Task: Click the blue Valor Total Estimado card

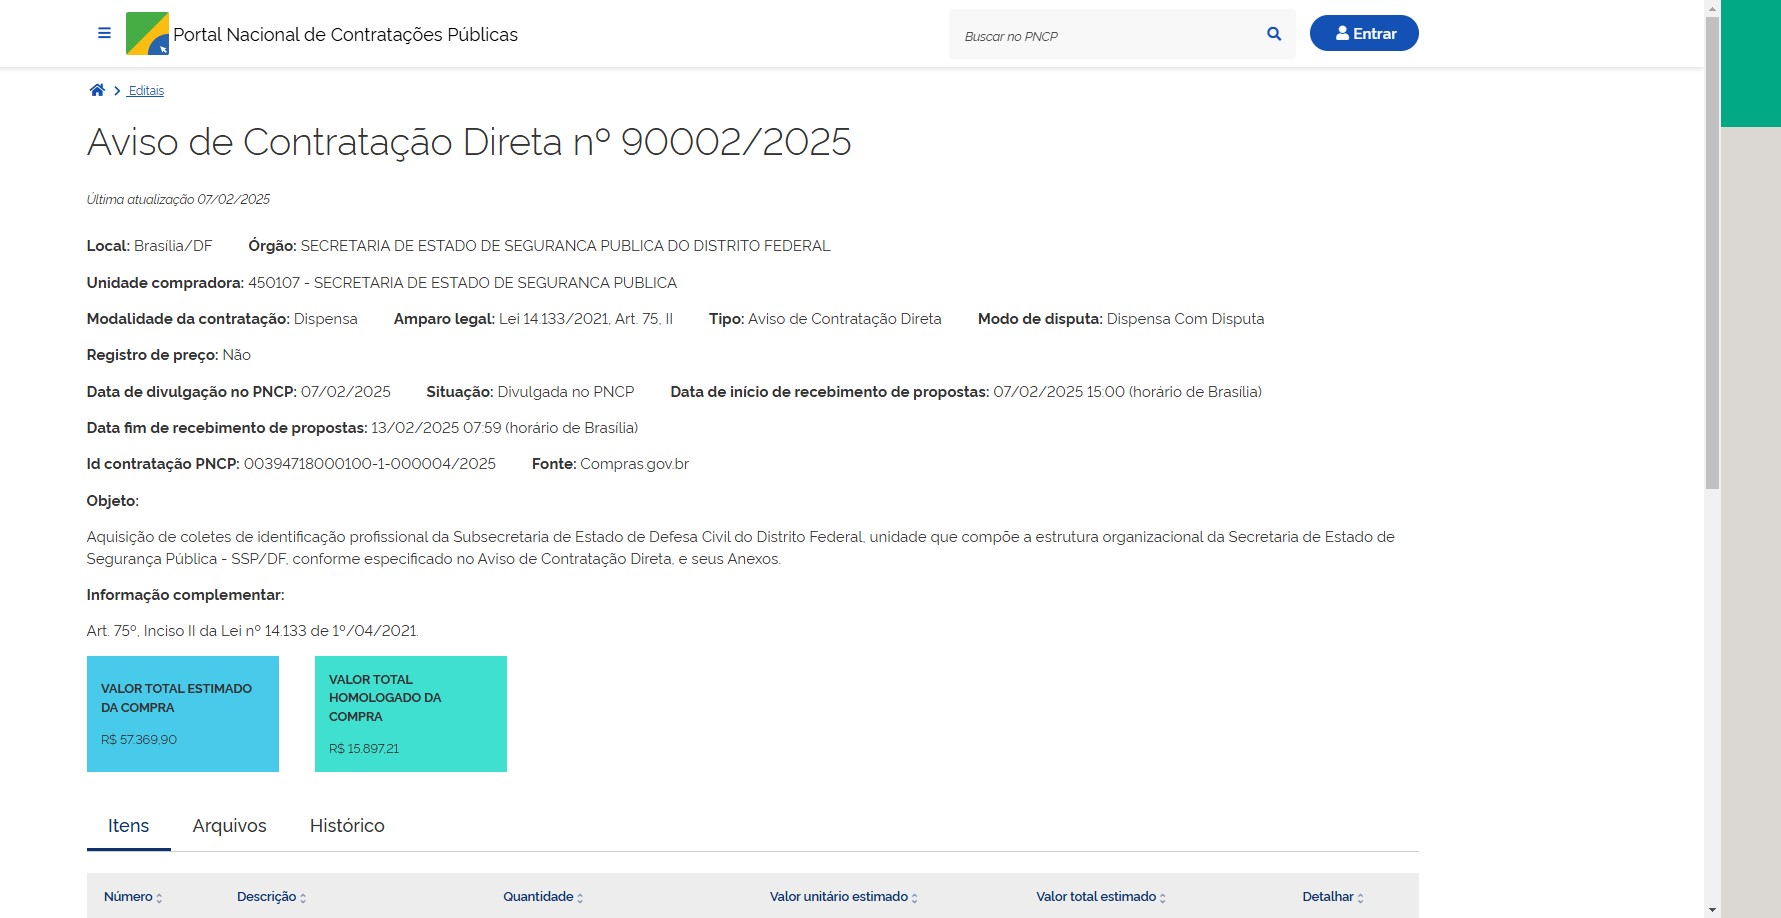Action: pyautogui.click(x=183, y=714)
